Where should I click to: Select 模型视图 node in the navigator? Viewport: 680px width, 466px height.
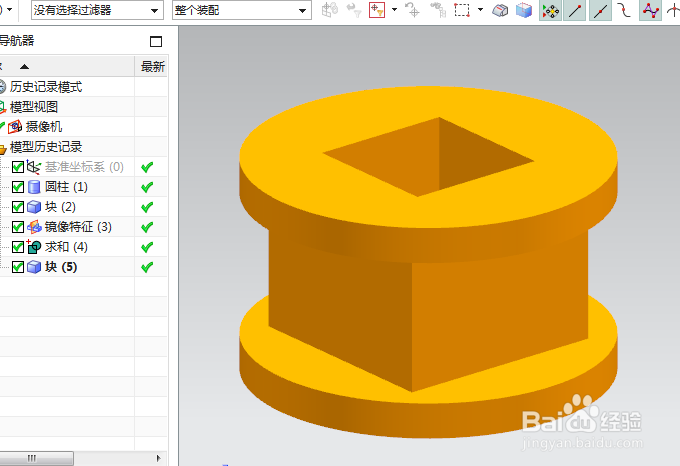(34, 107)
